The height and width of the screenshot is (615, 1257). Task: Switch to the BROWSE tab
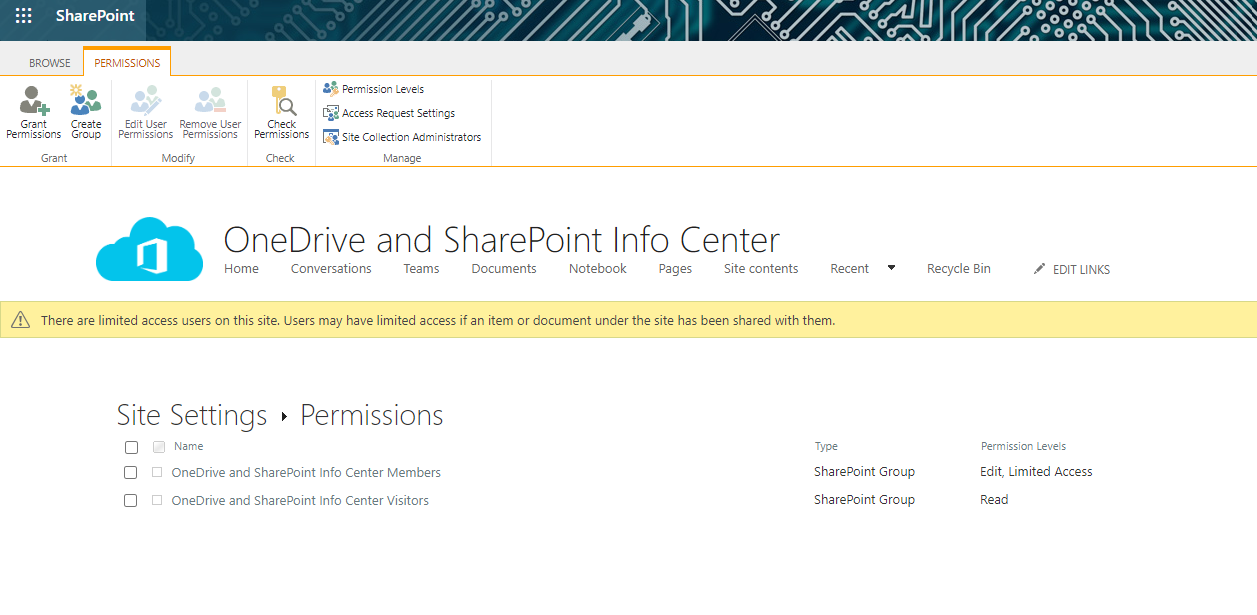[x=49, y=62]
